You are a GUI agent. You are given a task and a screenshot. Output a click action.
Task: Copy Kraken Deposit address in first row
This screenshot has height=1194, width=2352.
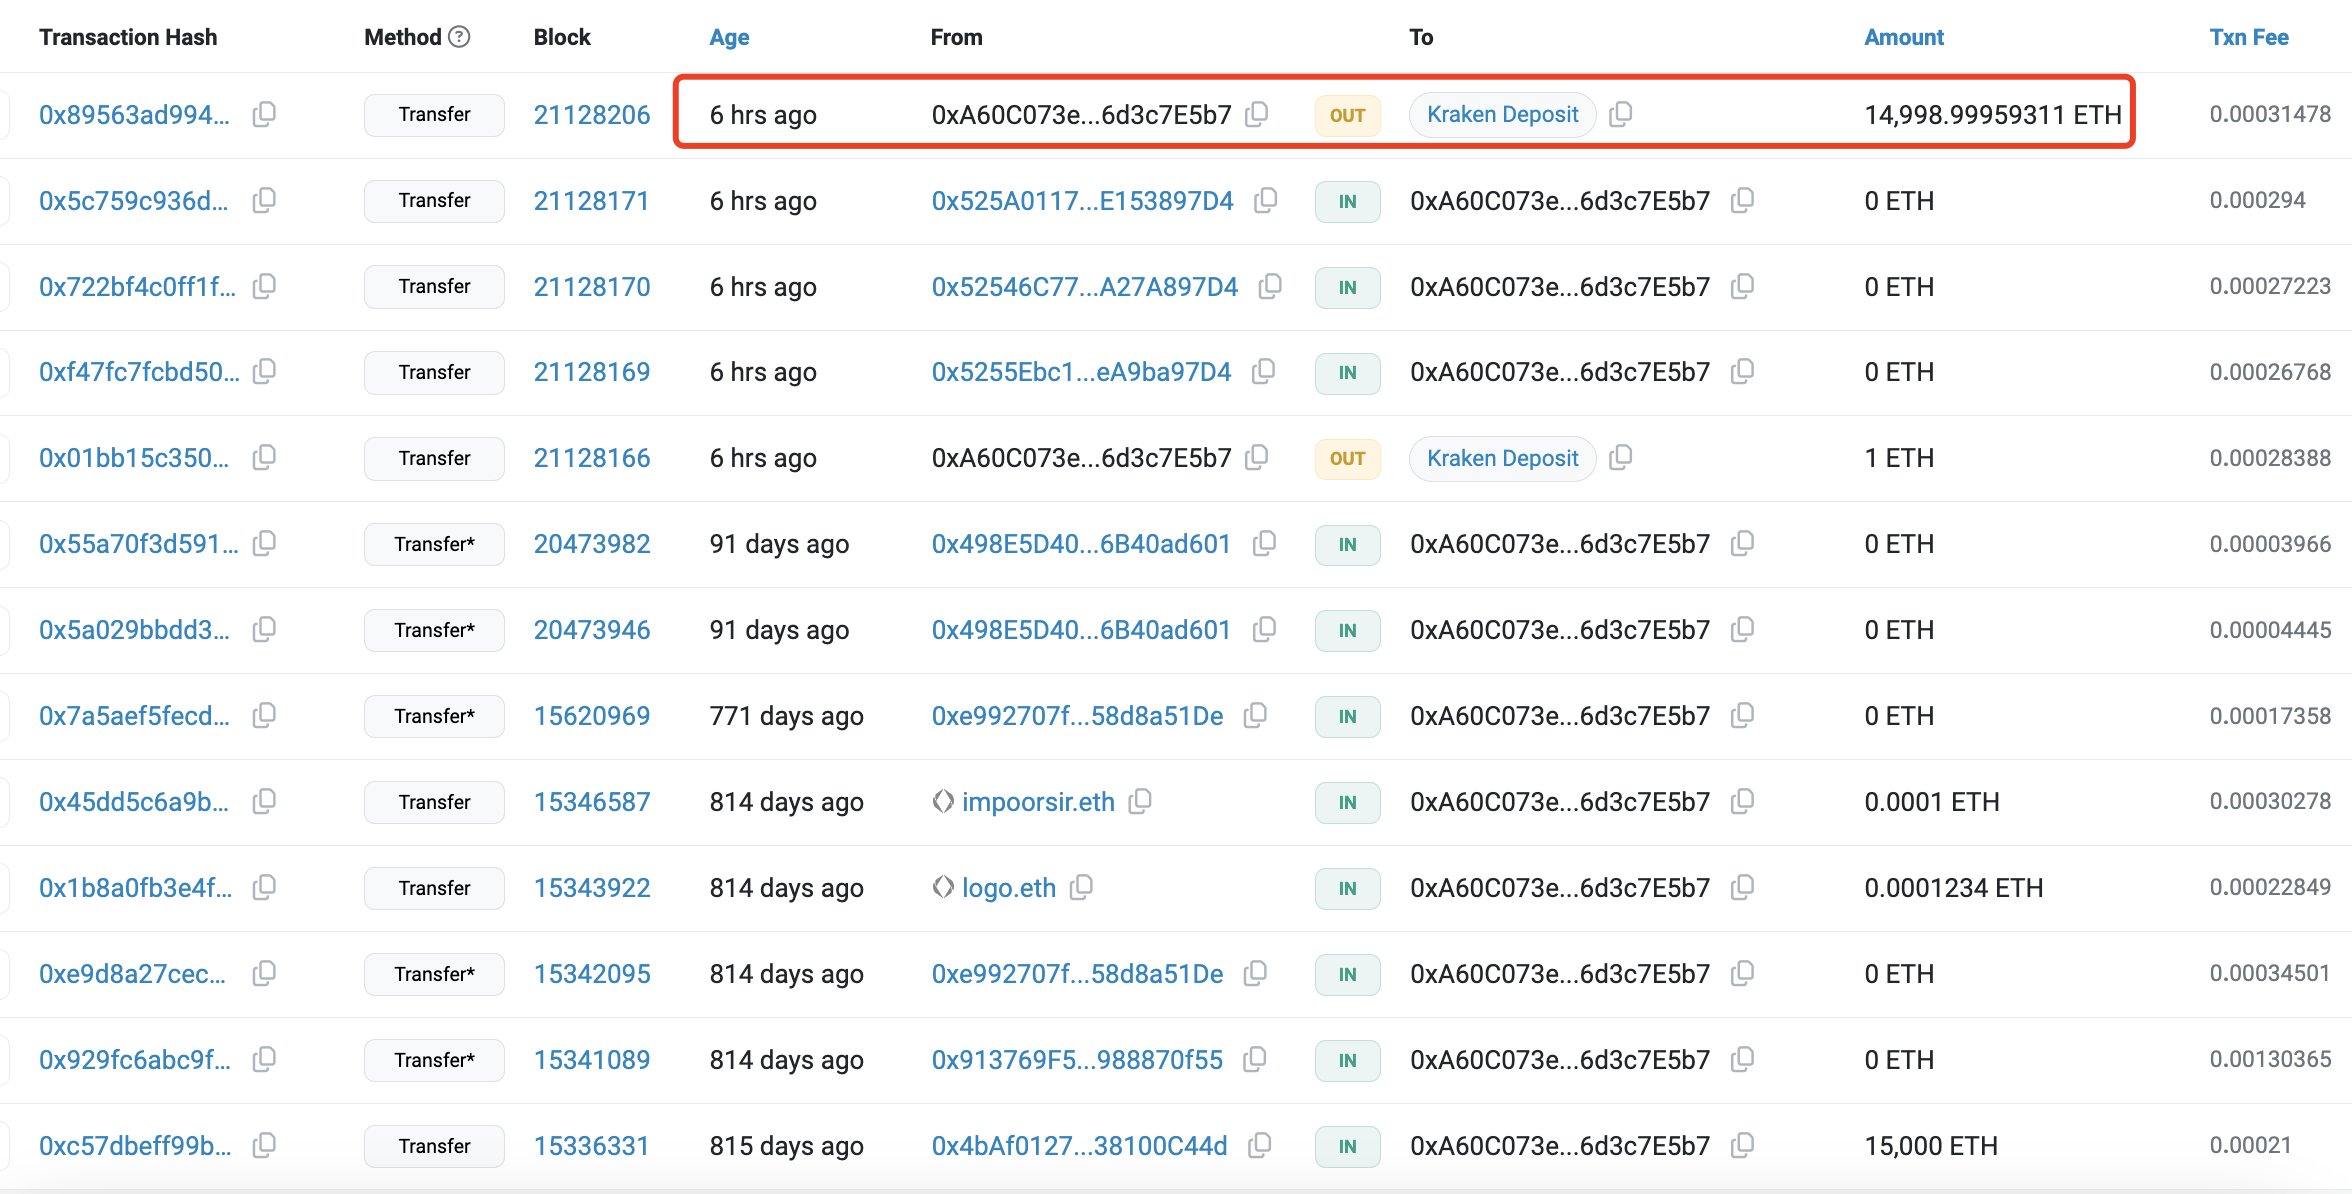point(1620,114)
